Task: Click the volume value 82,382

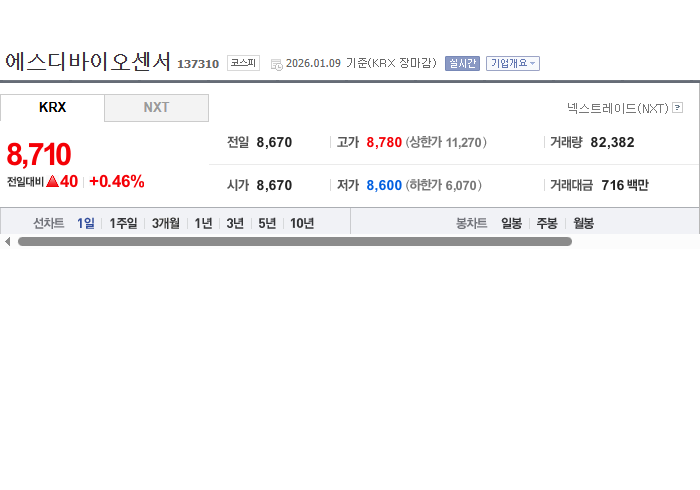Action: click(612, 142)
